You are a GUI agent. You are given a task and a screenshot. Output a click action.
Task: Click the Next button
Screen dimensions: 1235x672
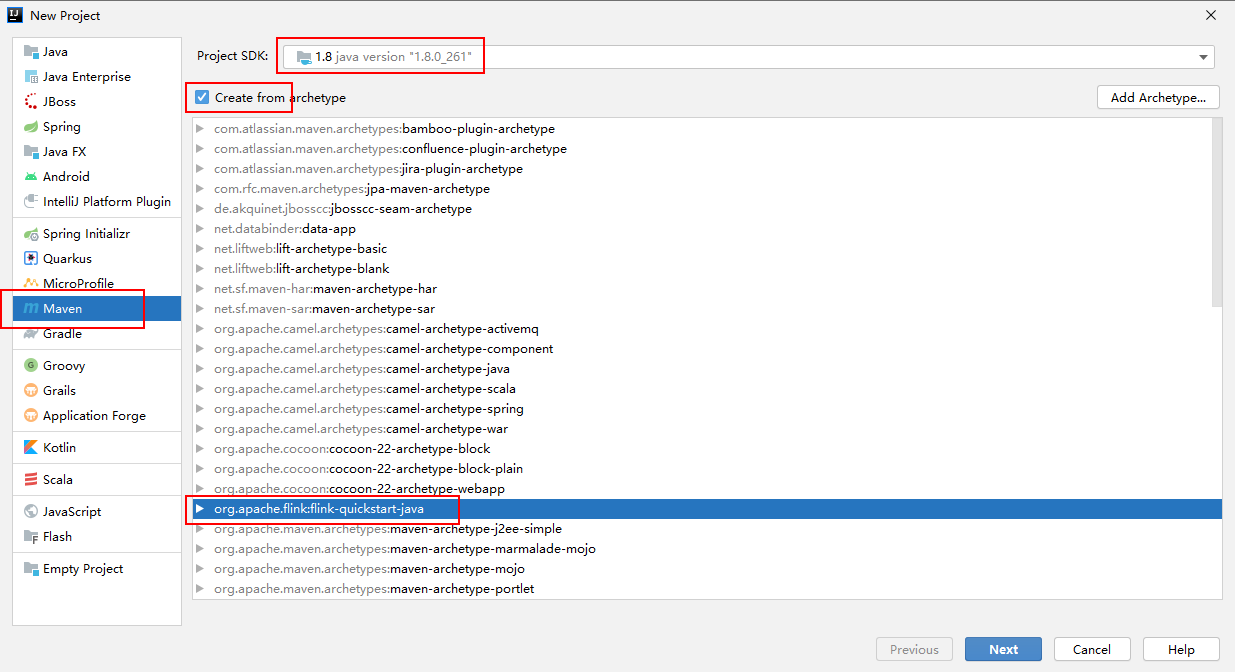(x=1003, y=649)
